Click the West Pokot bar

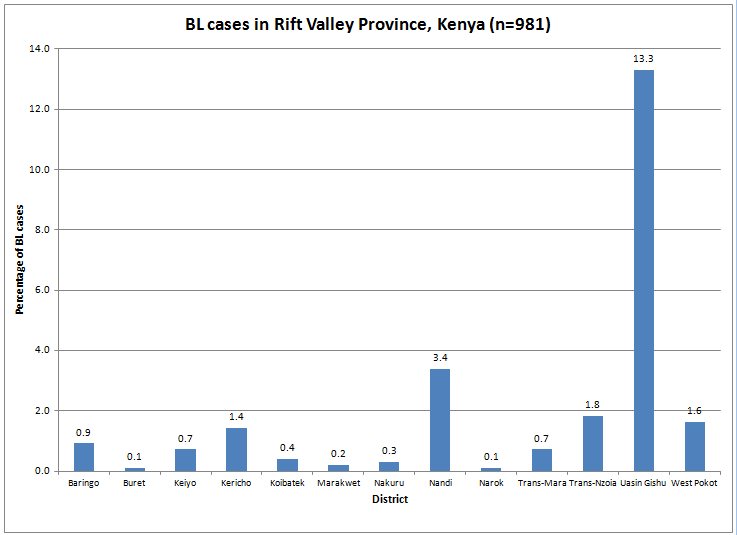[x=694, y=447]
